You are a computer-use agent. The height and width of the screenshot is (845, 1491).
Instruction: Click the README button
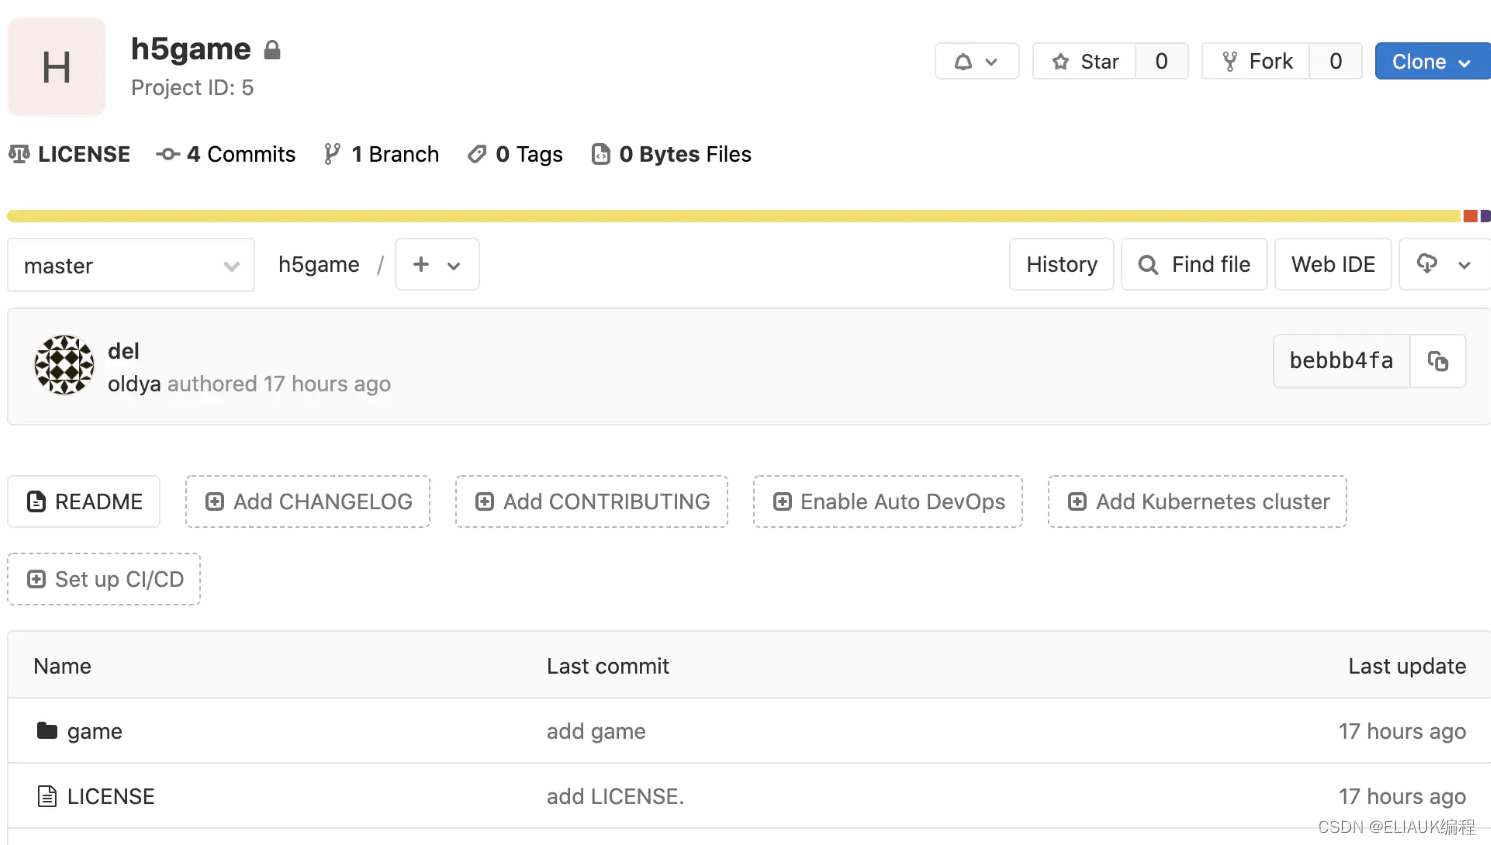point(84,502)
